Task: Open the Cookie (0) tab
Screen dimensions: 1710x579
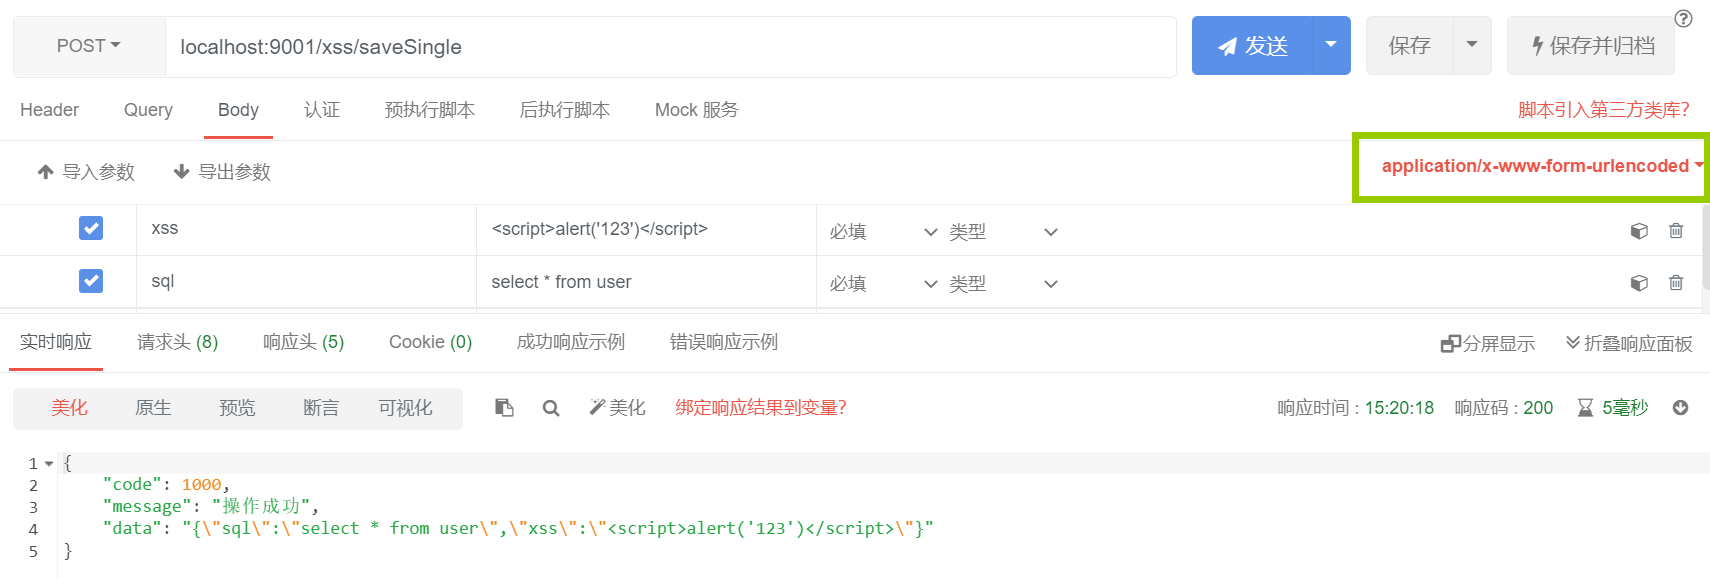Action: 430,342
